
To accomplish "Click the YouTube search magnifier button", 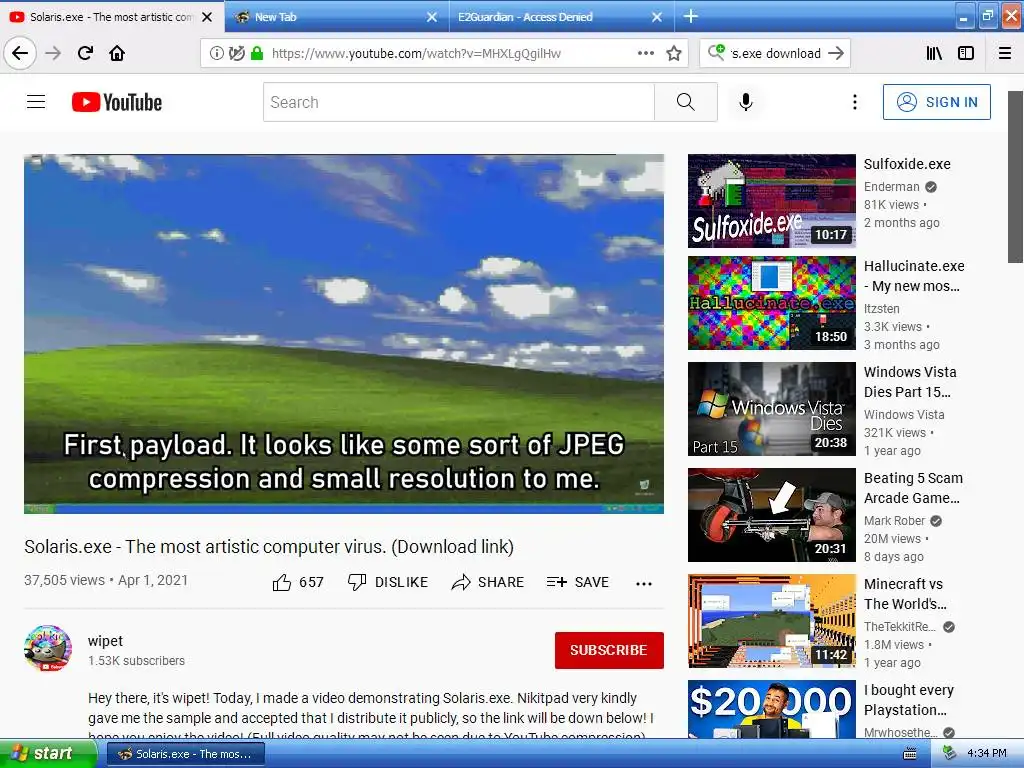I will point(686,102).
